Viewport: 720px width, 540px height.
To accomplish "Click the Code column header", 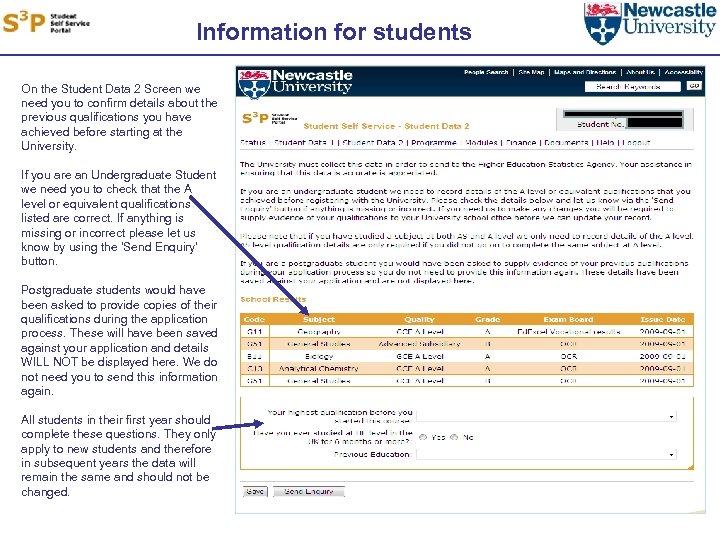I will [x=254, y=319].
